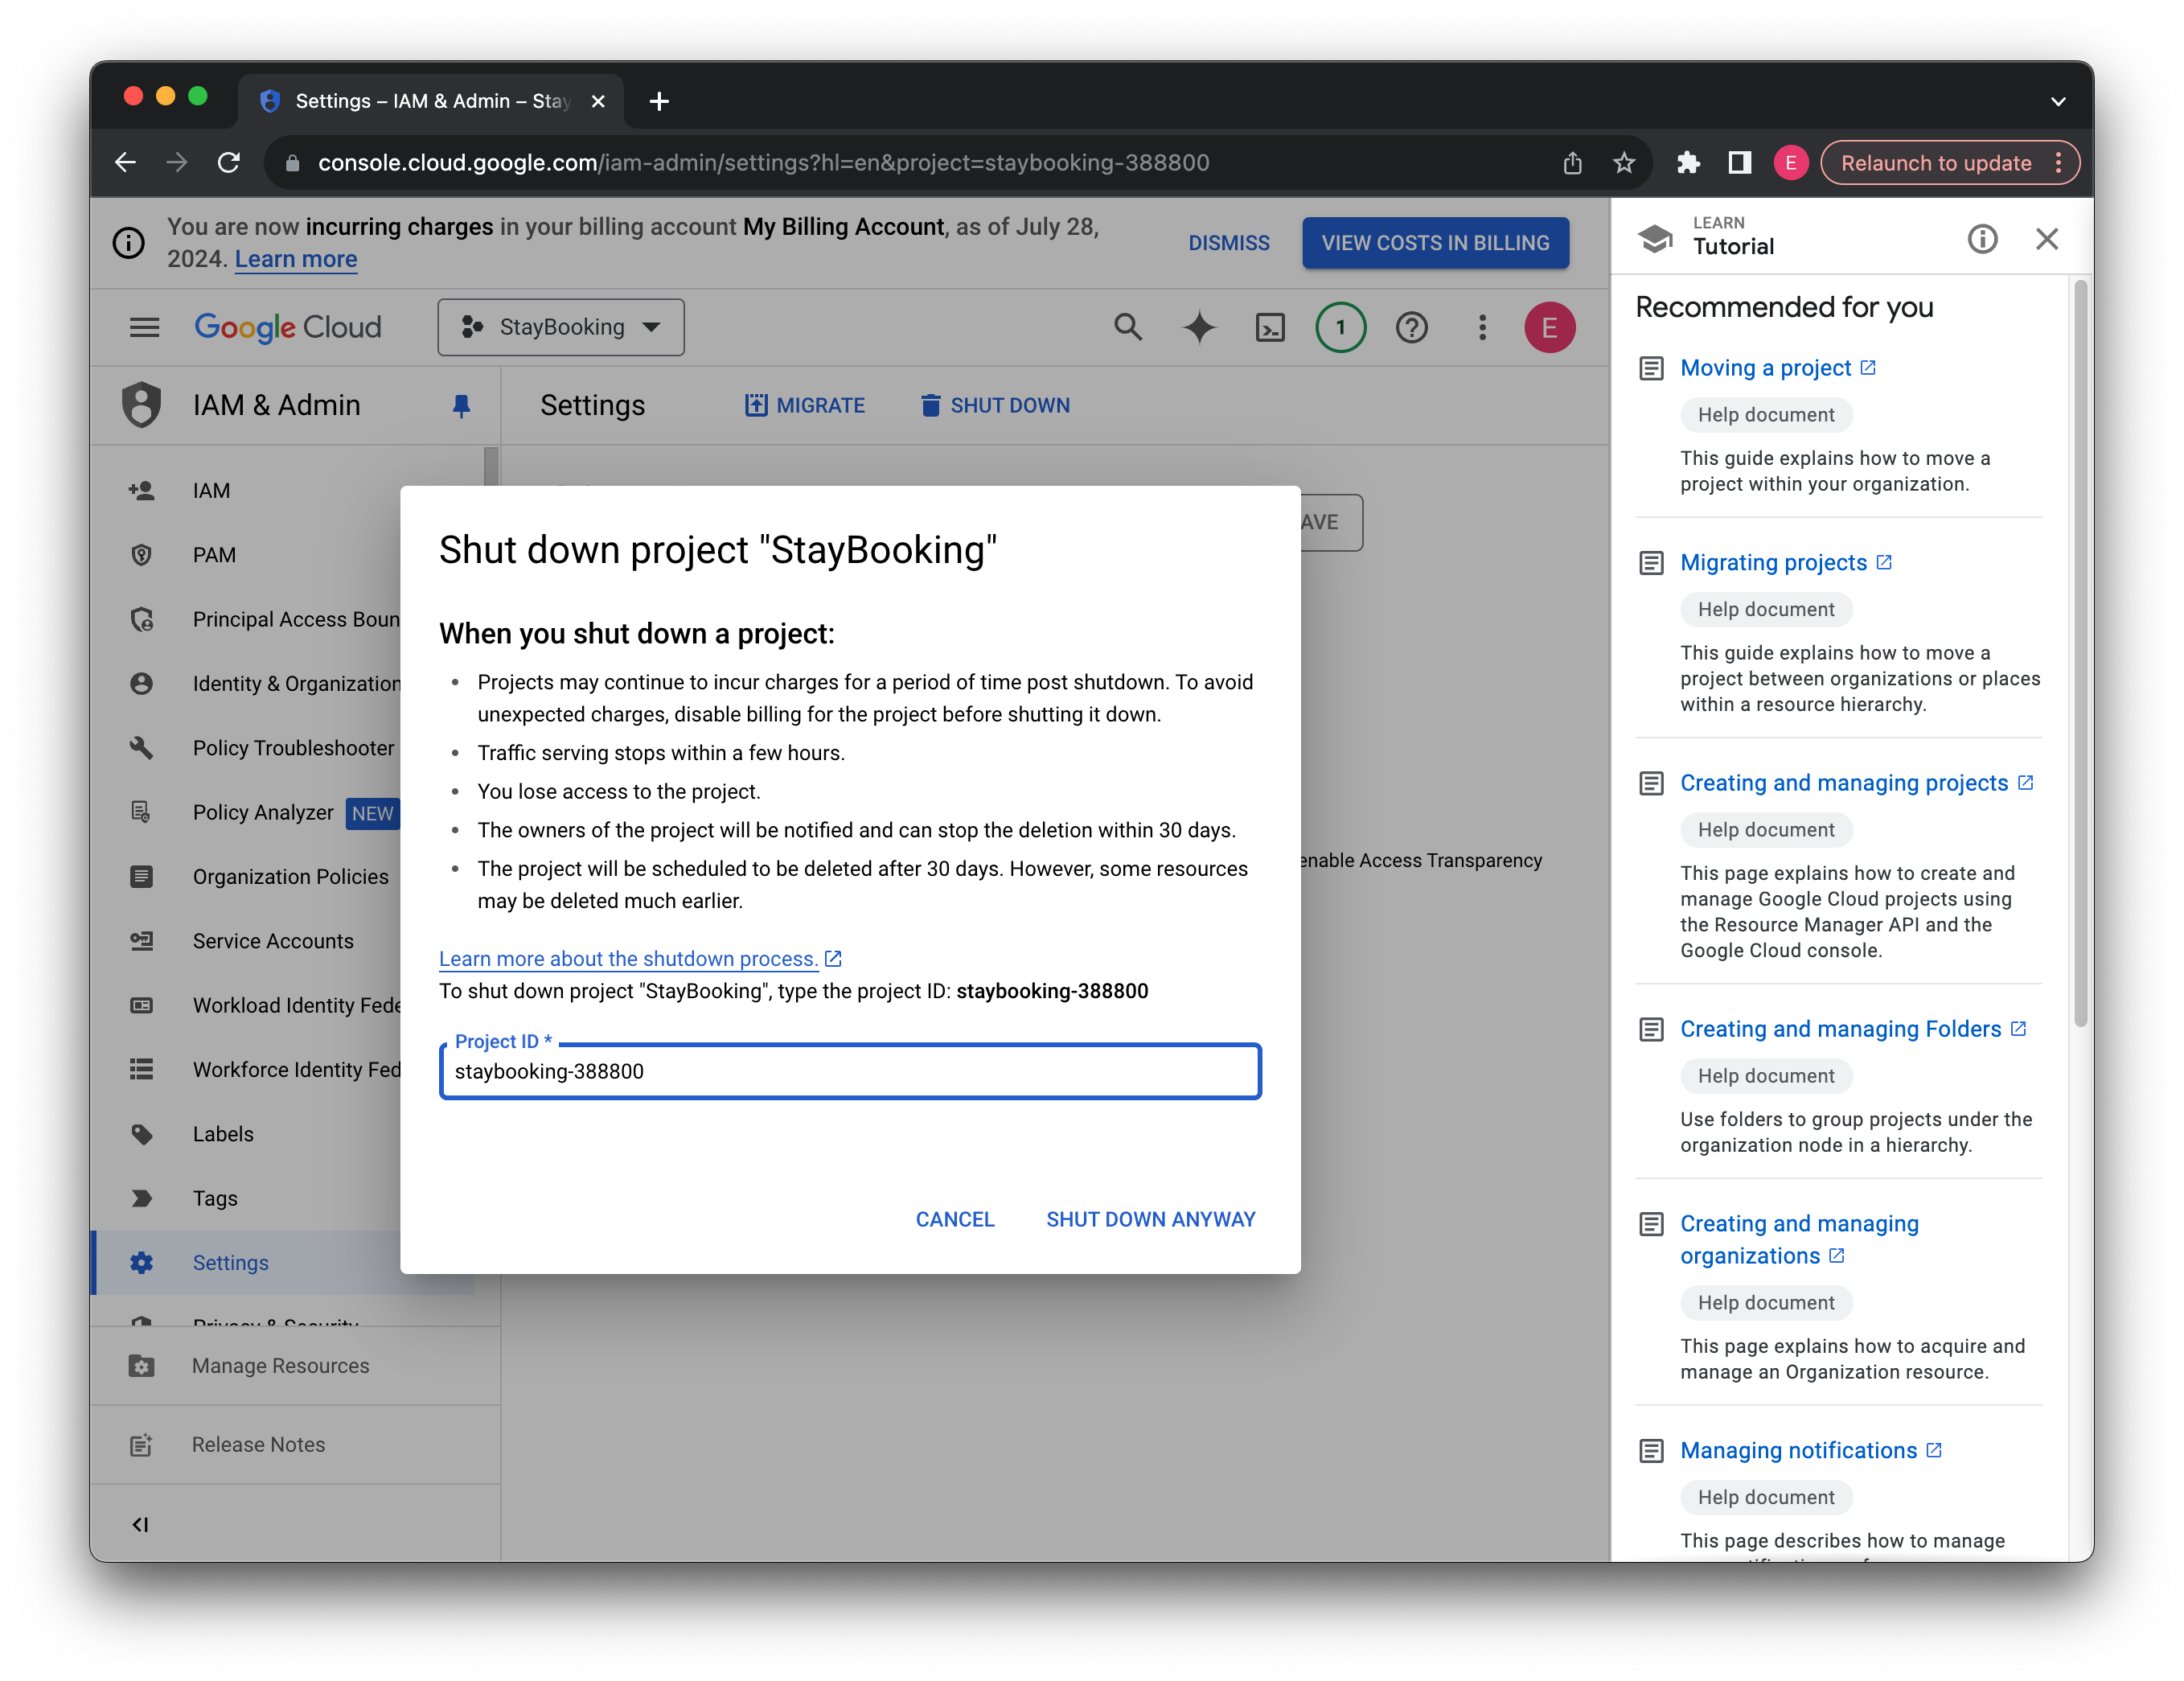The image size is (2184, 1681).
Task: Open the help question mark icon
Action: pos(1411,327)
